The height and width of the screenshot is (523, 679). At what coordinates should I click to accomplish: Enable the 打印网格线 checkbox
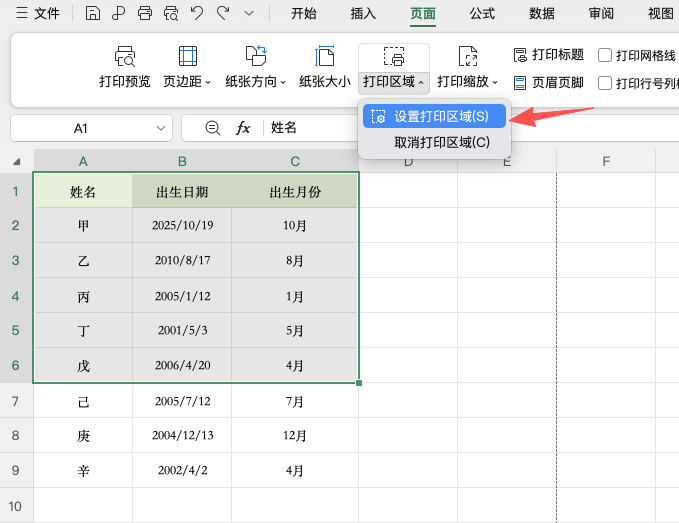tap(605, 55)
